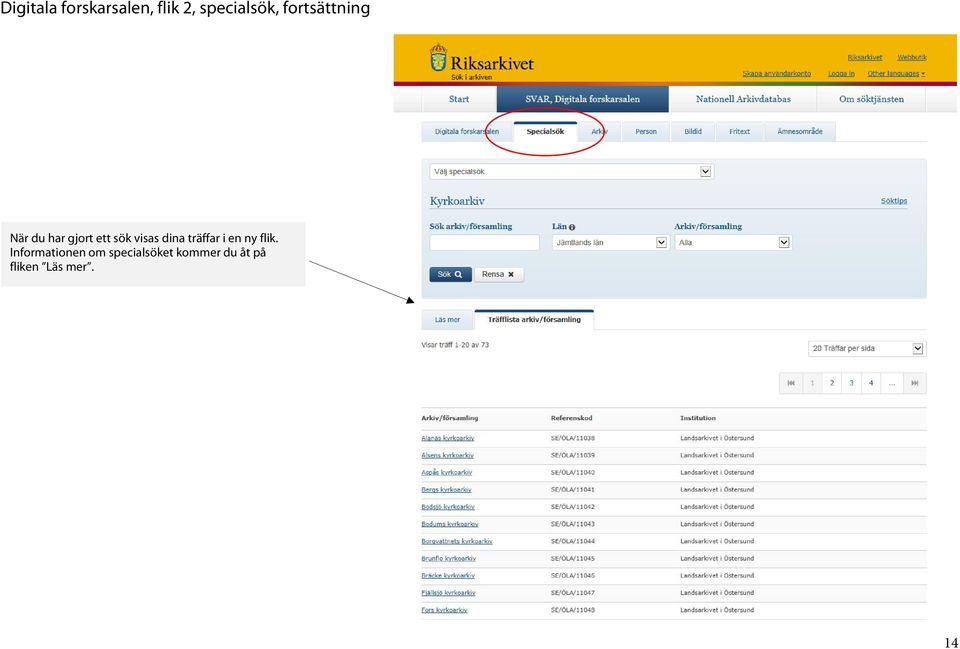Viewport: 960px width, 649px height.
Task: Open Bergs kyrkoarkiv link
Action: (x=446, y=490)
